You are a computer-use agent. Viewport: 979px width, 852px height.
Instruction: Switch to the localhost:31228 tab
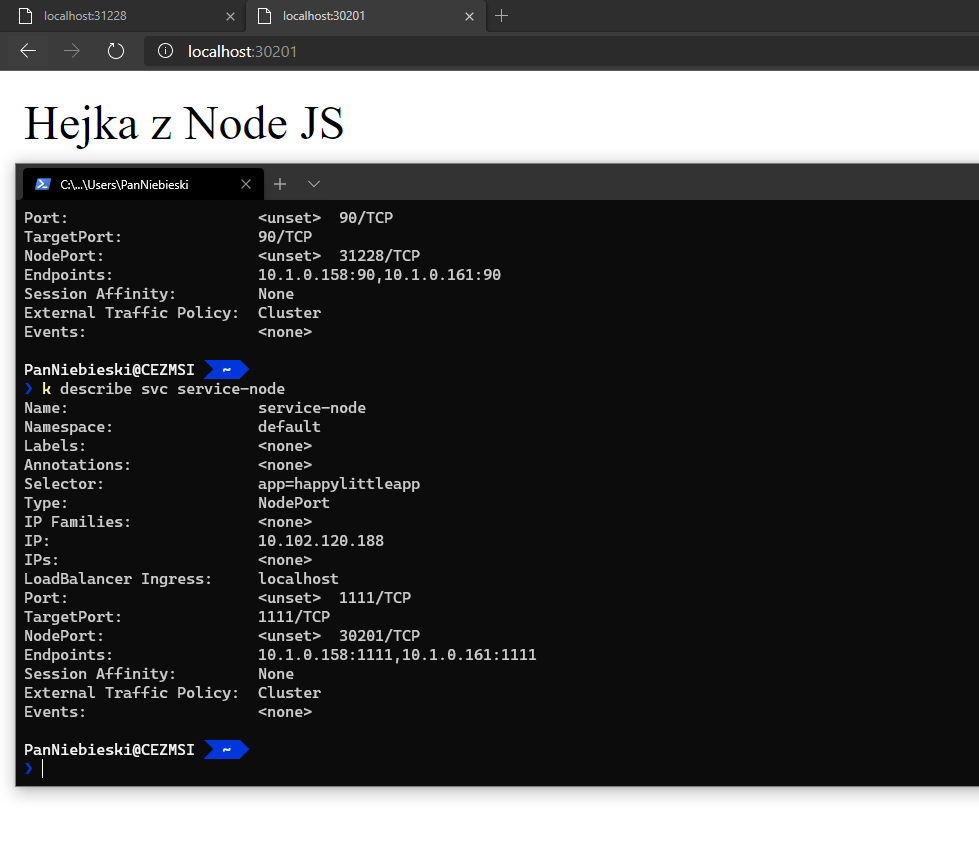click(x=121, y=16)
